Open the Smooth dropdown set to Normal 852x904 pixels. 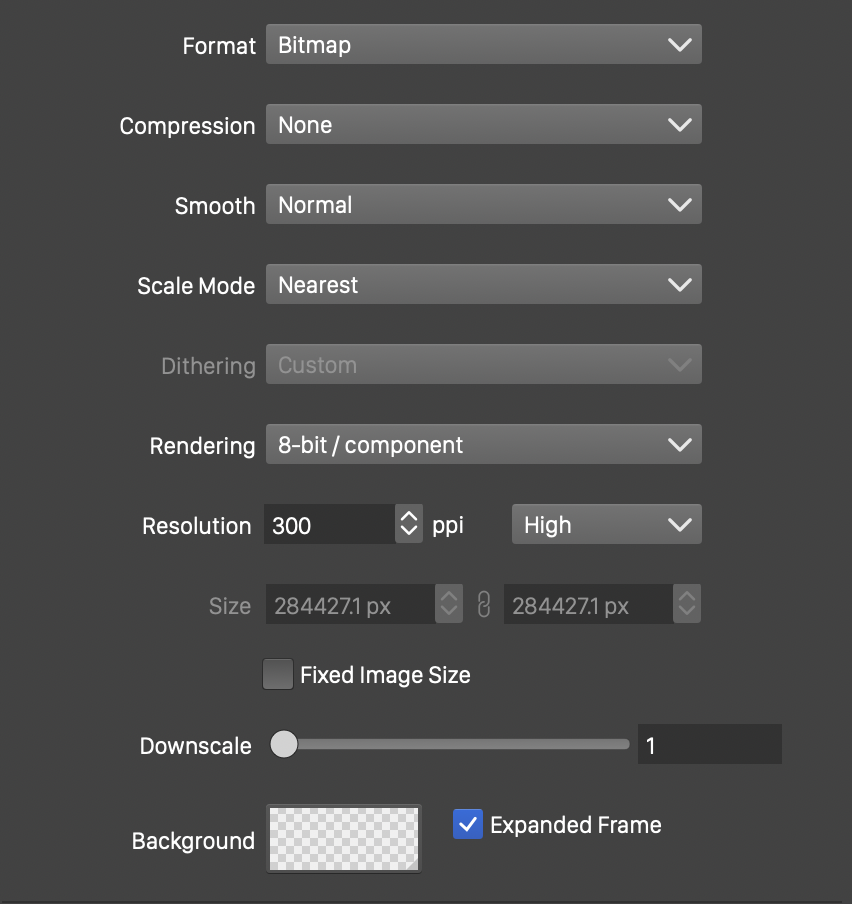point(483,205)
